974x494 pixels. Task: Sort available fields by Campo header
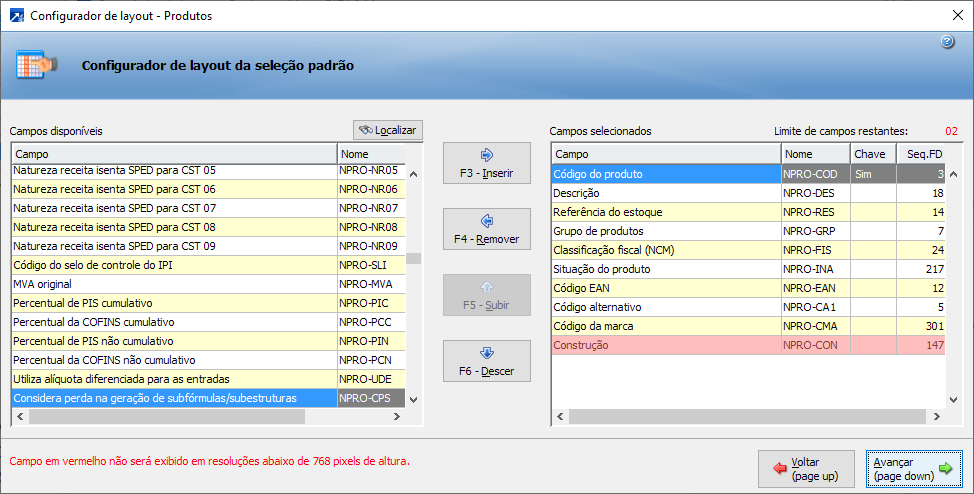(x=175, y=154)
